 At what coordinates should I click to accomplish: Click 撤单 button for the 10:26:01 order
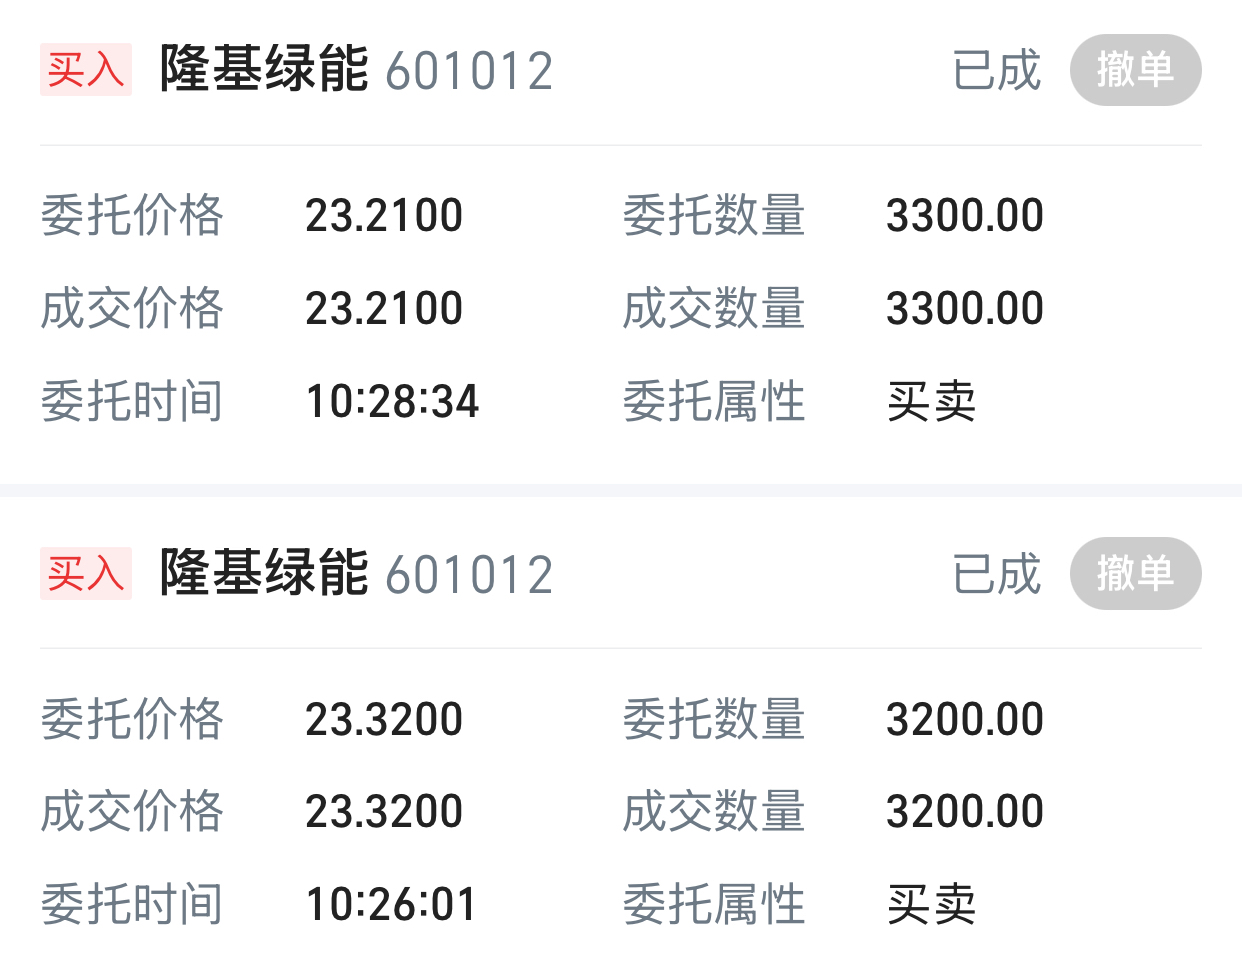1135,573
